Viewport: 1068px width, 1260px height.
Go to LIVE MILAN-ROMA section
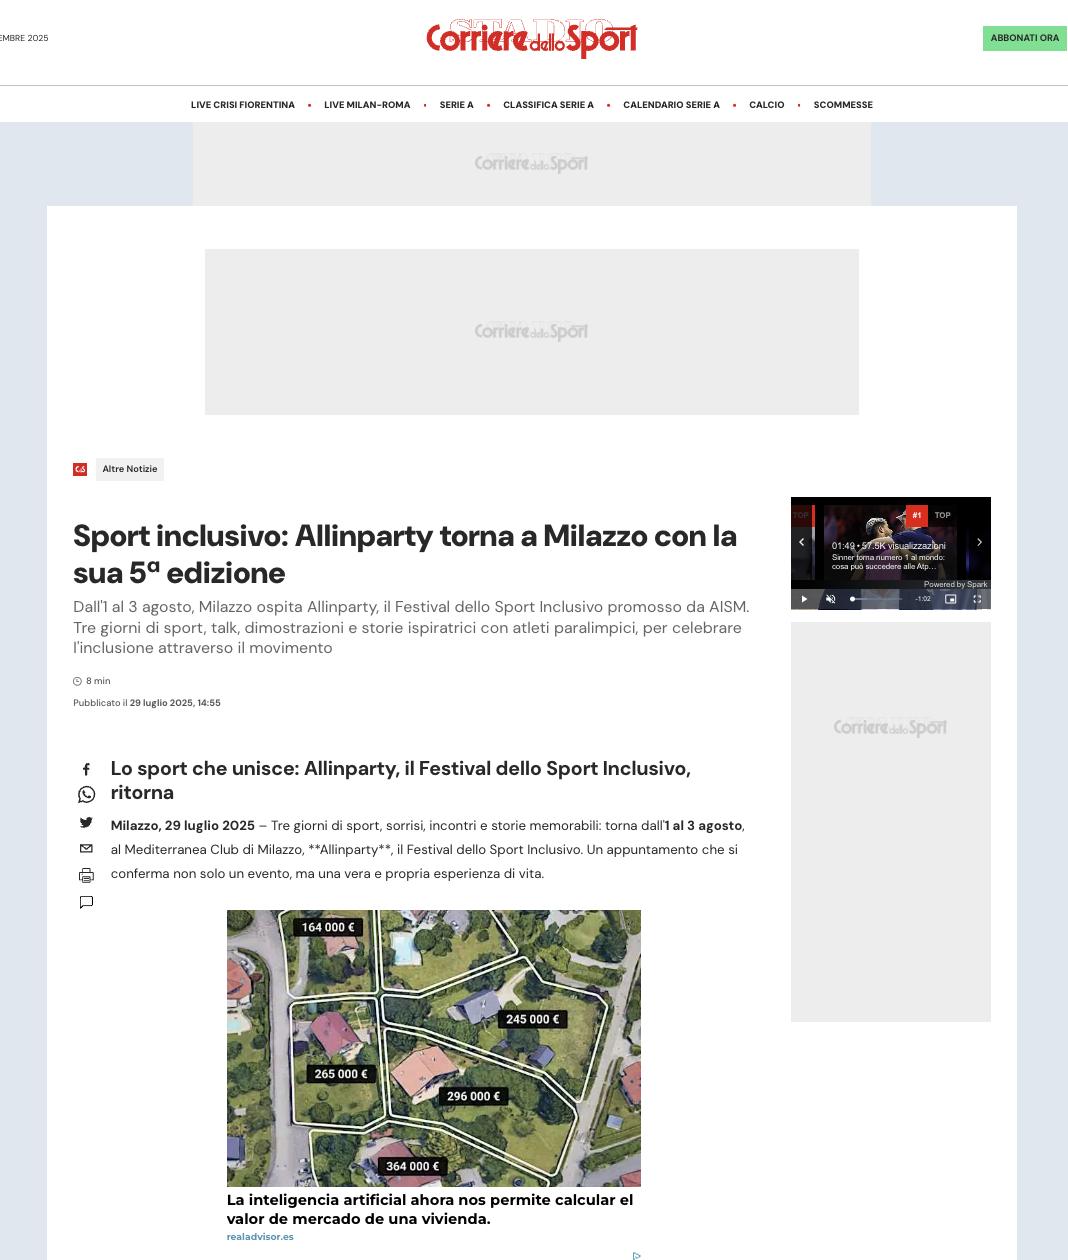(367, 105)
